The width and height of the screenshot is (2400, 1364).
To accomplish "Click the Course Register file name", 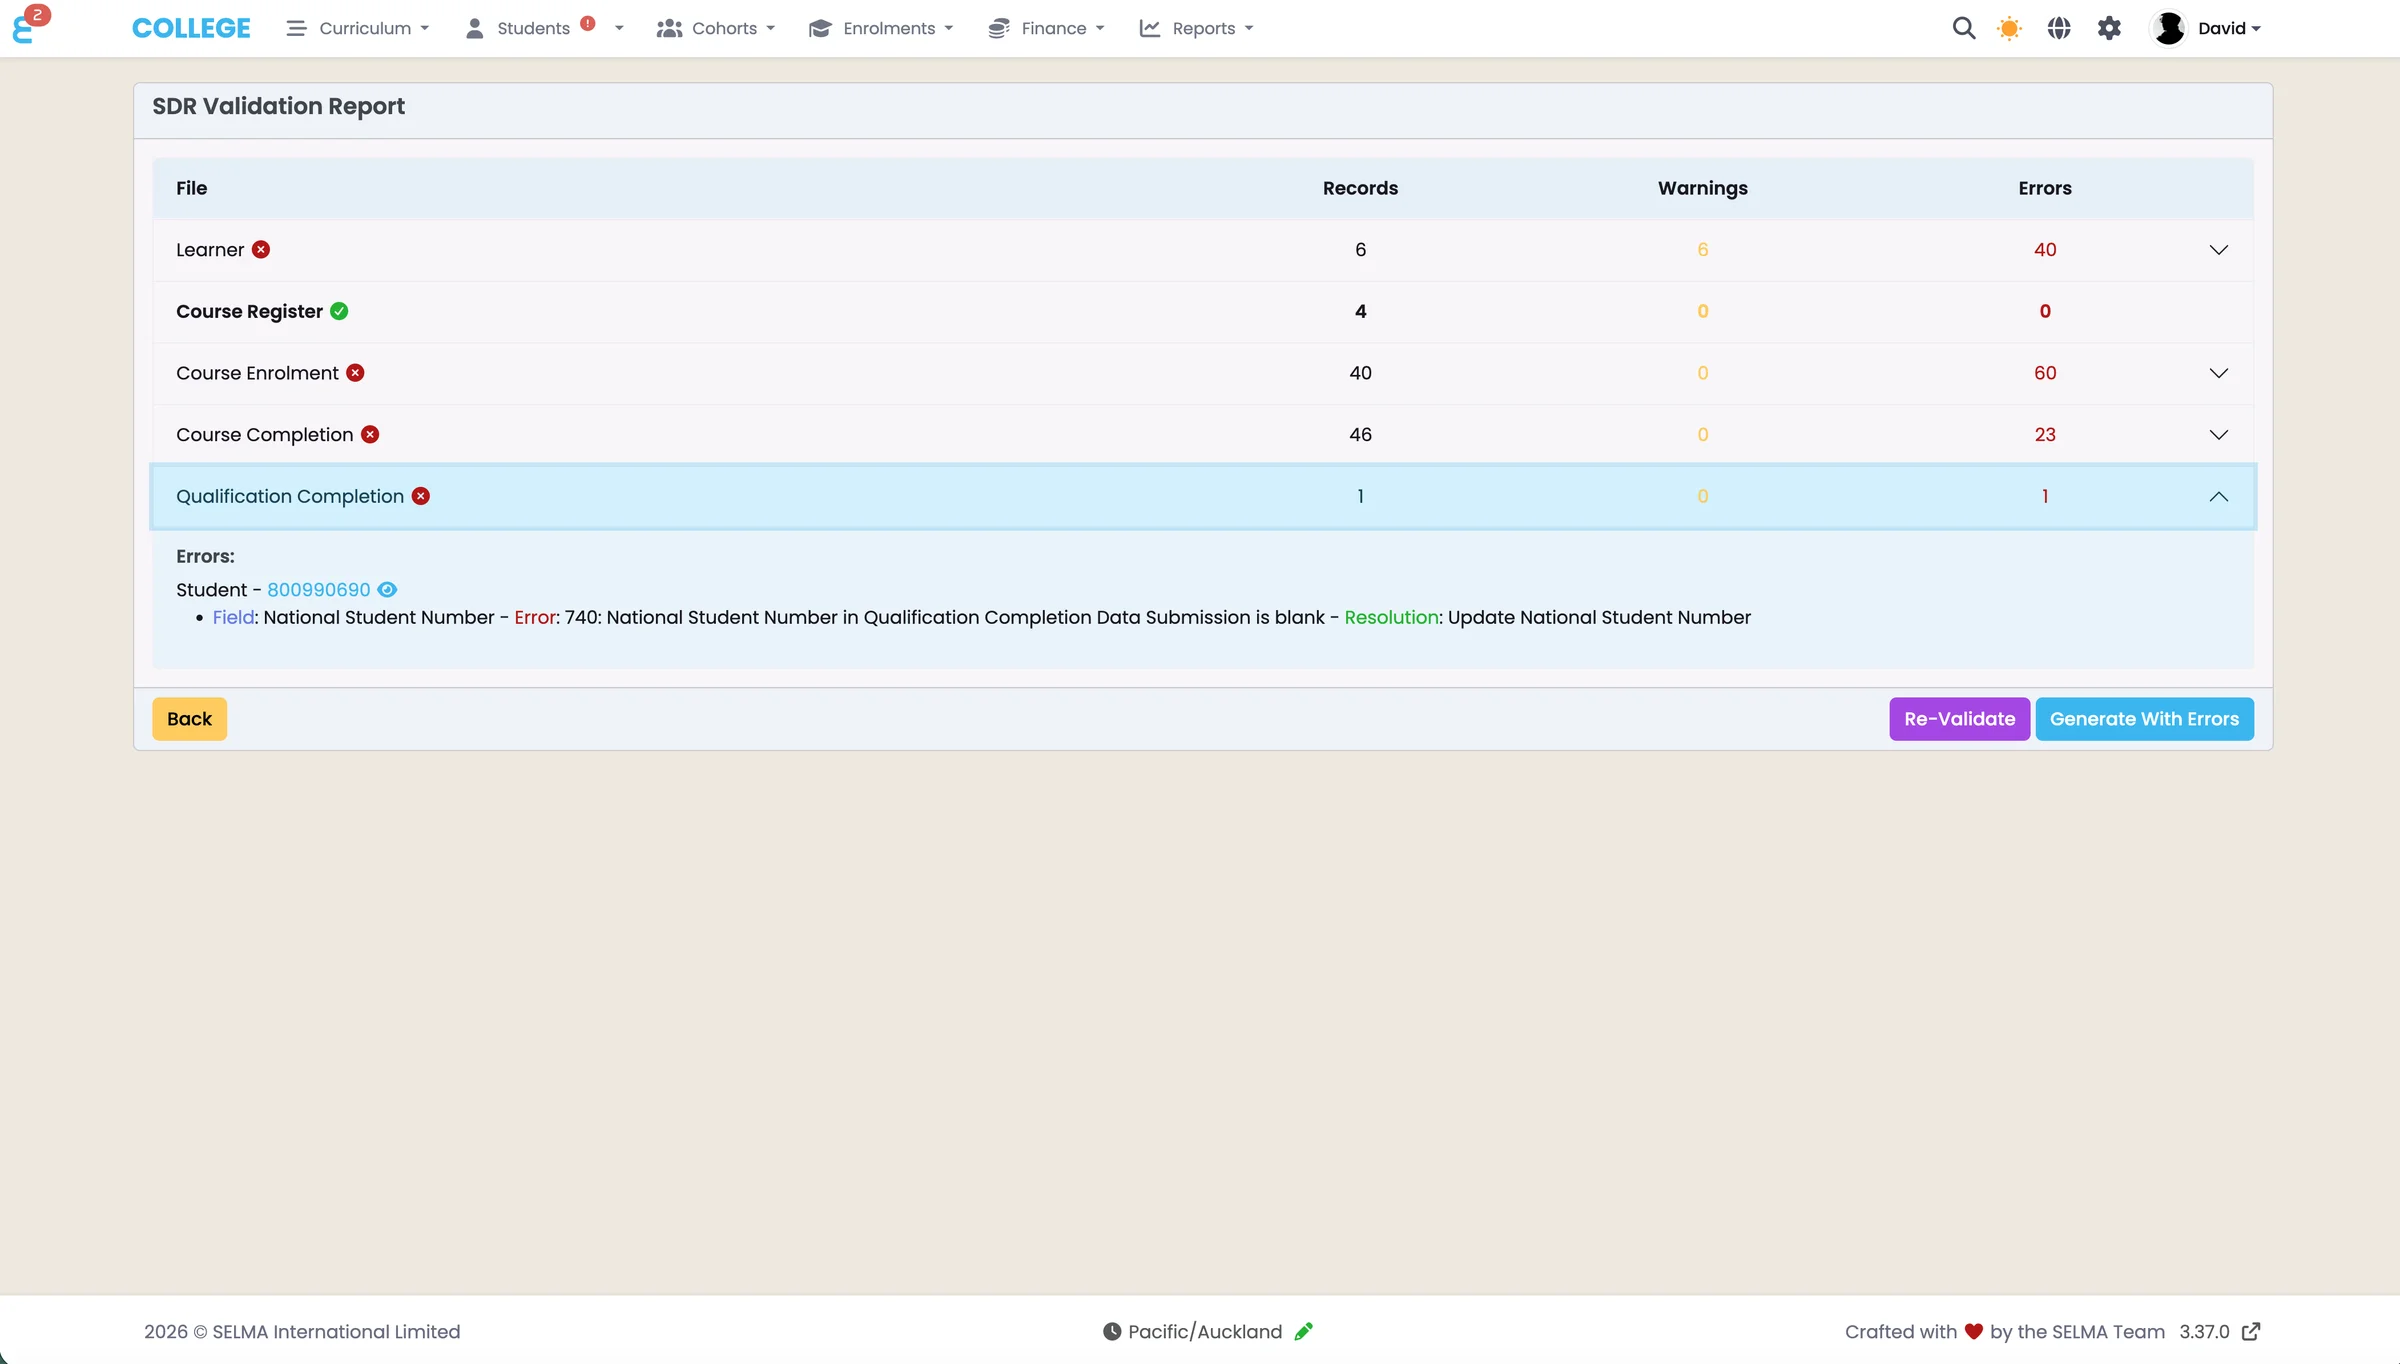I will click(x=249, y=311).
